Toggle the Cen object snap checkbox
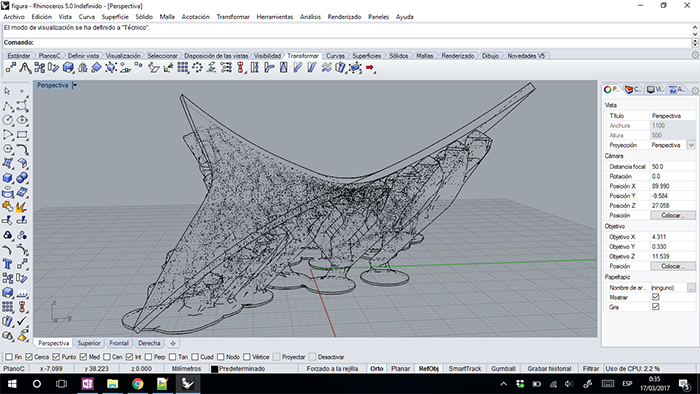The image size is (700, 394). point(107,357)
